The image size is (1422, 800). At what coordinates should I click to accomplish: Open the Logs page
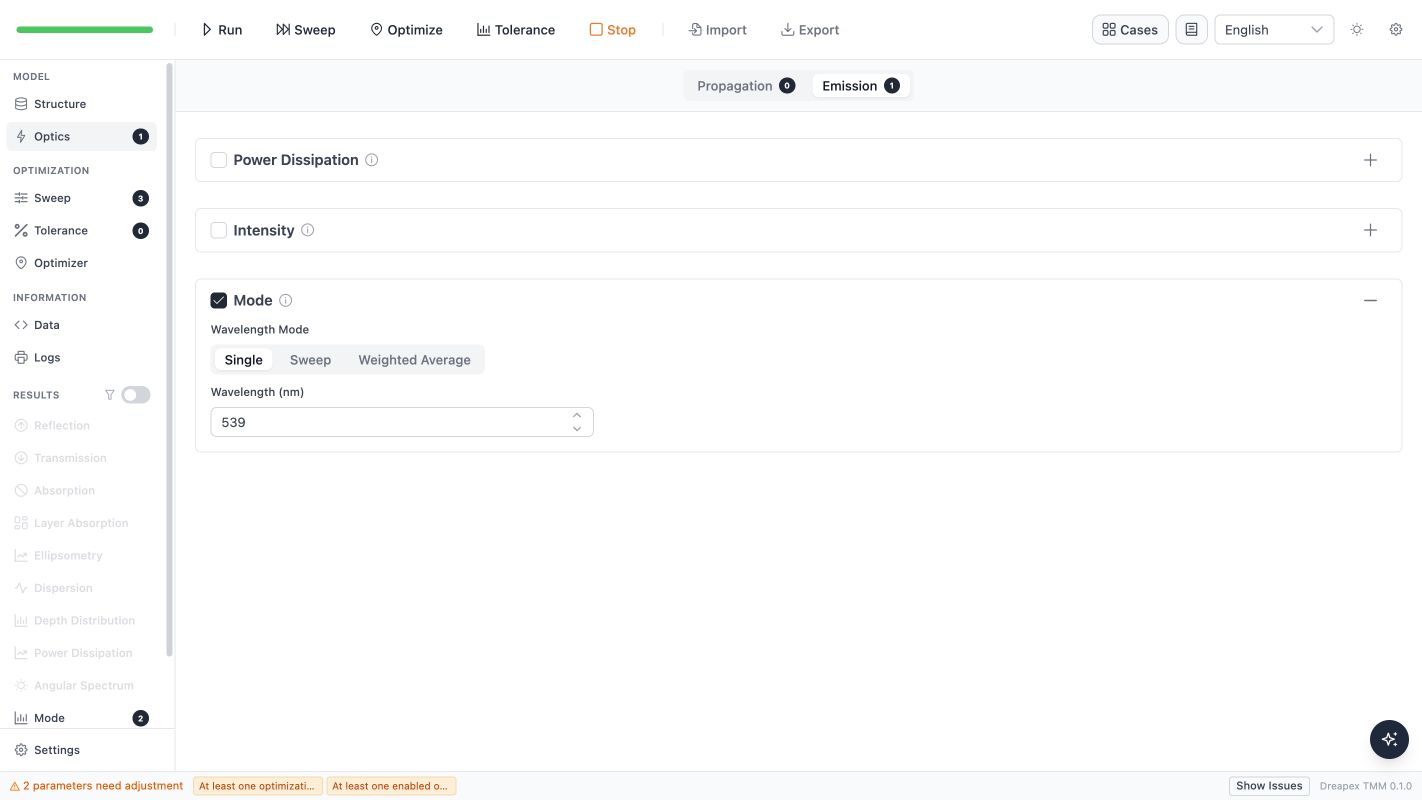point(82,357)
